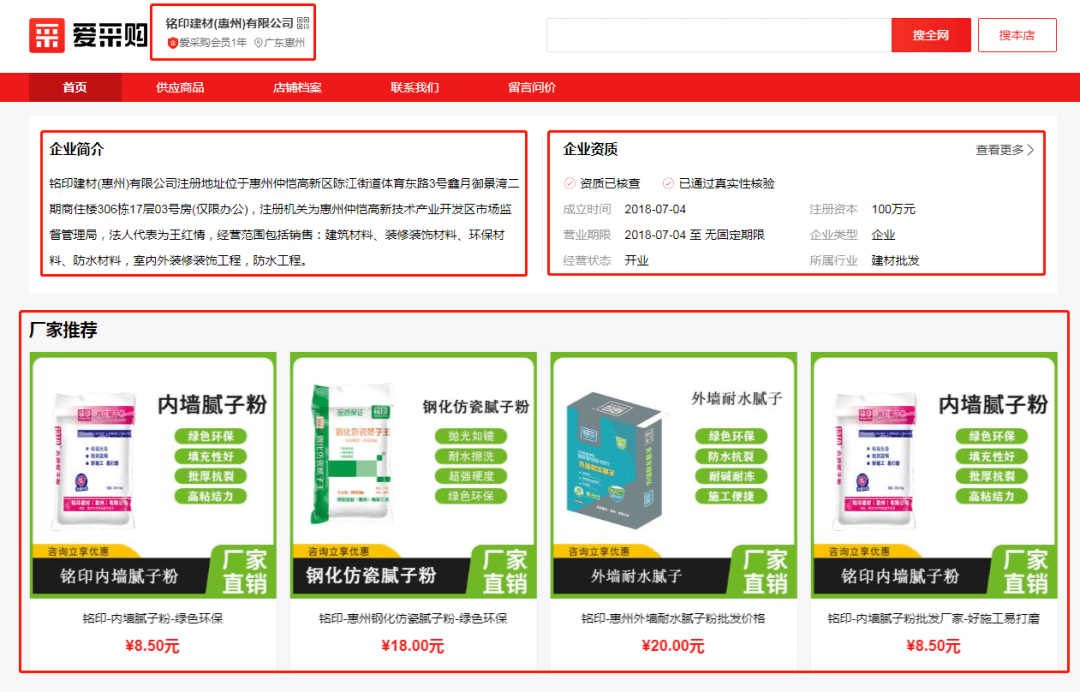
Task: Open 钢化仿瓷腻子粉 product image
Action: pyautogui.click(x=413, y=475)
